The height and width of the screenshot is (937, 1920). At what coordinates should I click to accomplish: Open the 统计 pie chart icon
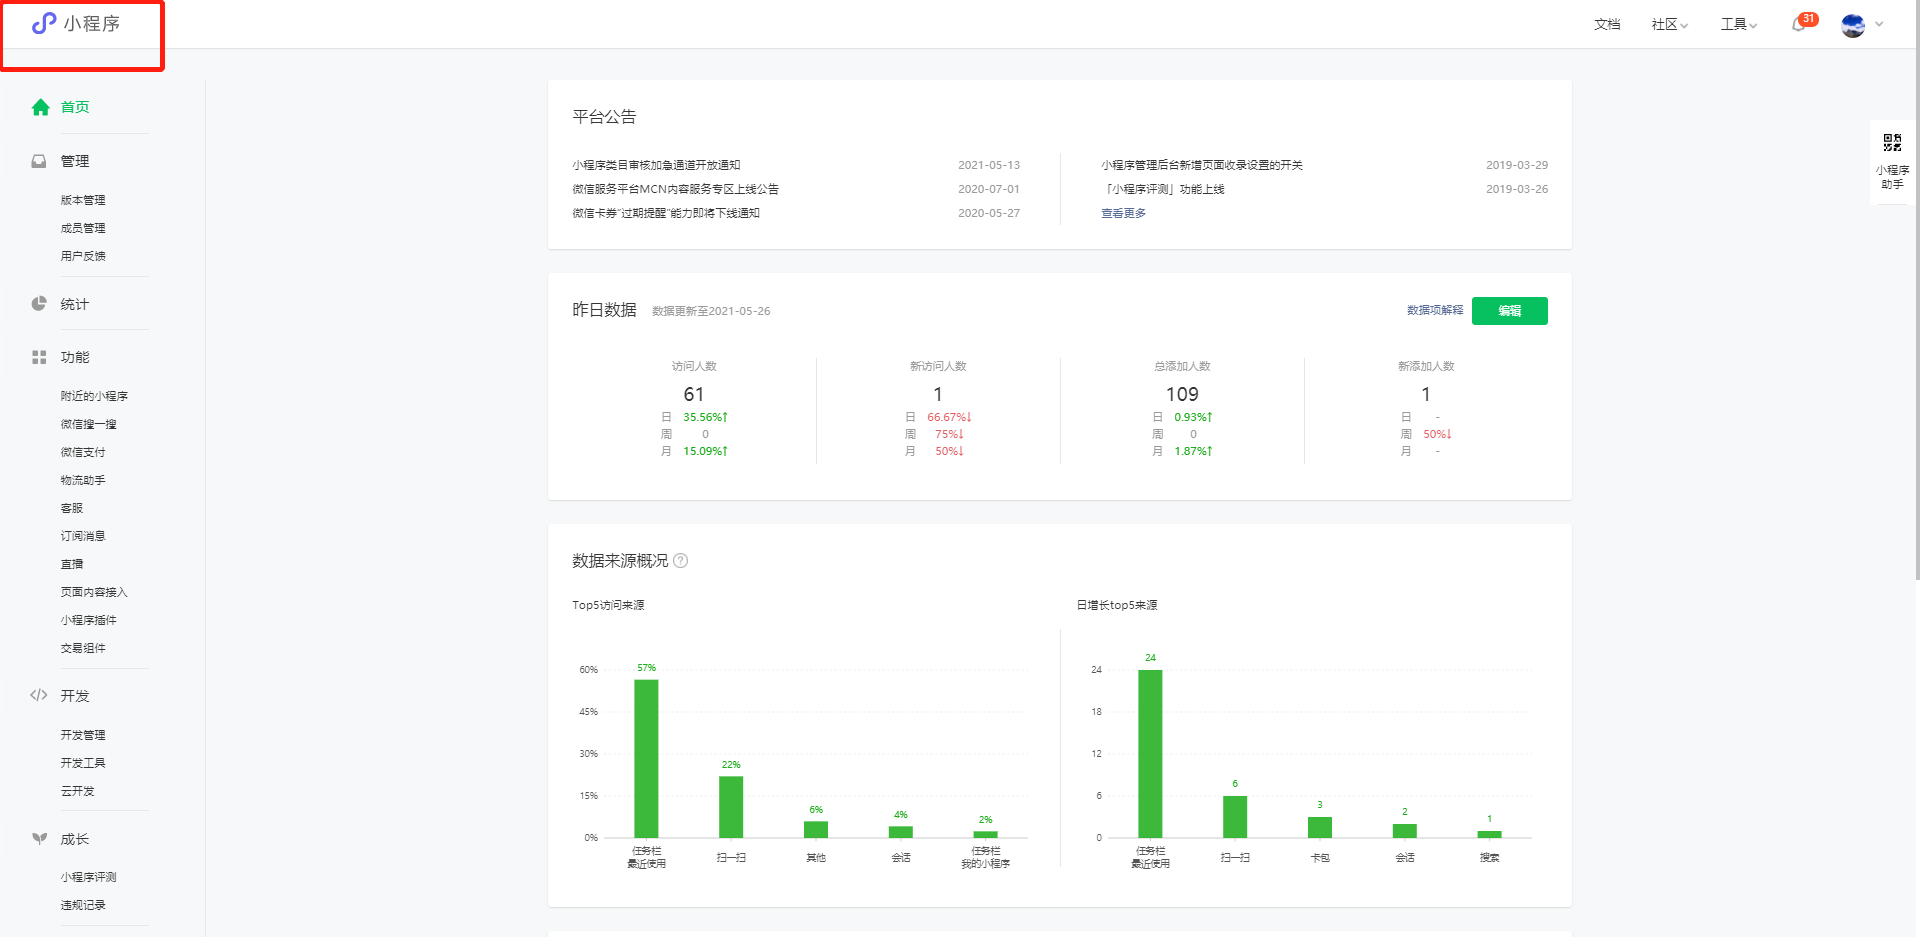click(39, 304)
